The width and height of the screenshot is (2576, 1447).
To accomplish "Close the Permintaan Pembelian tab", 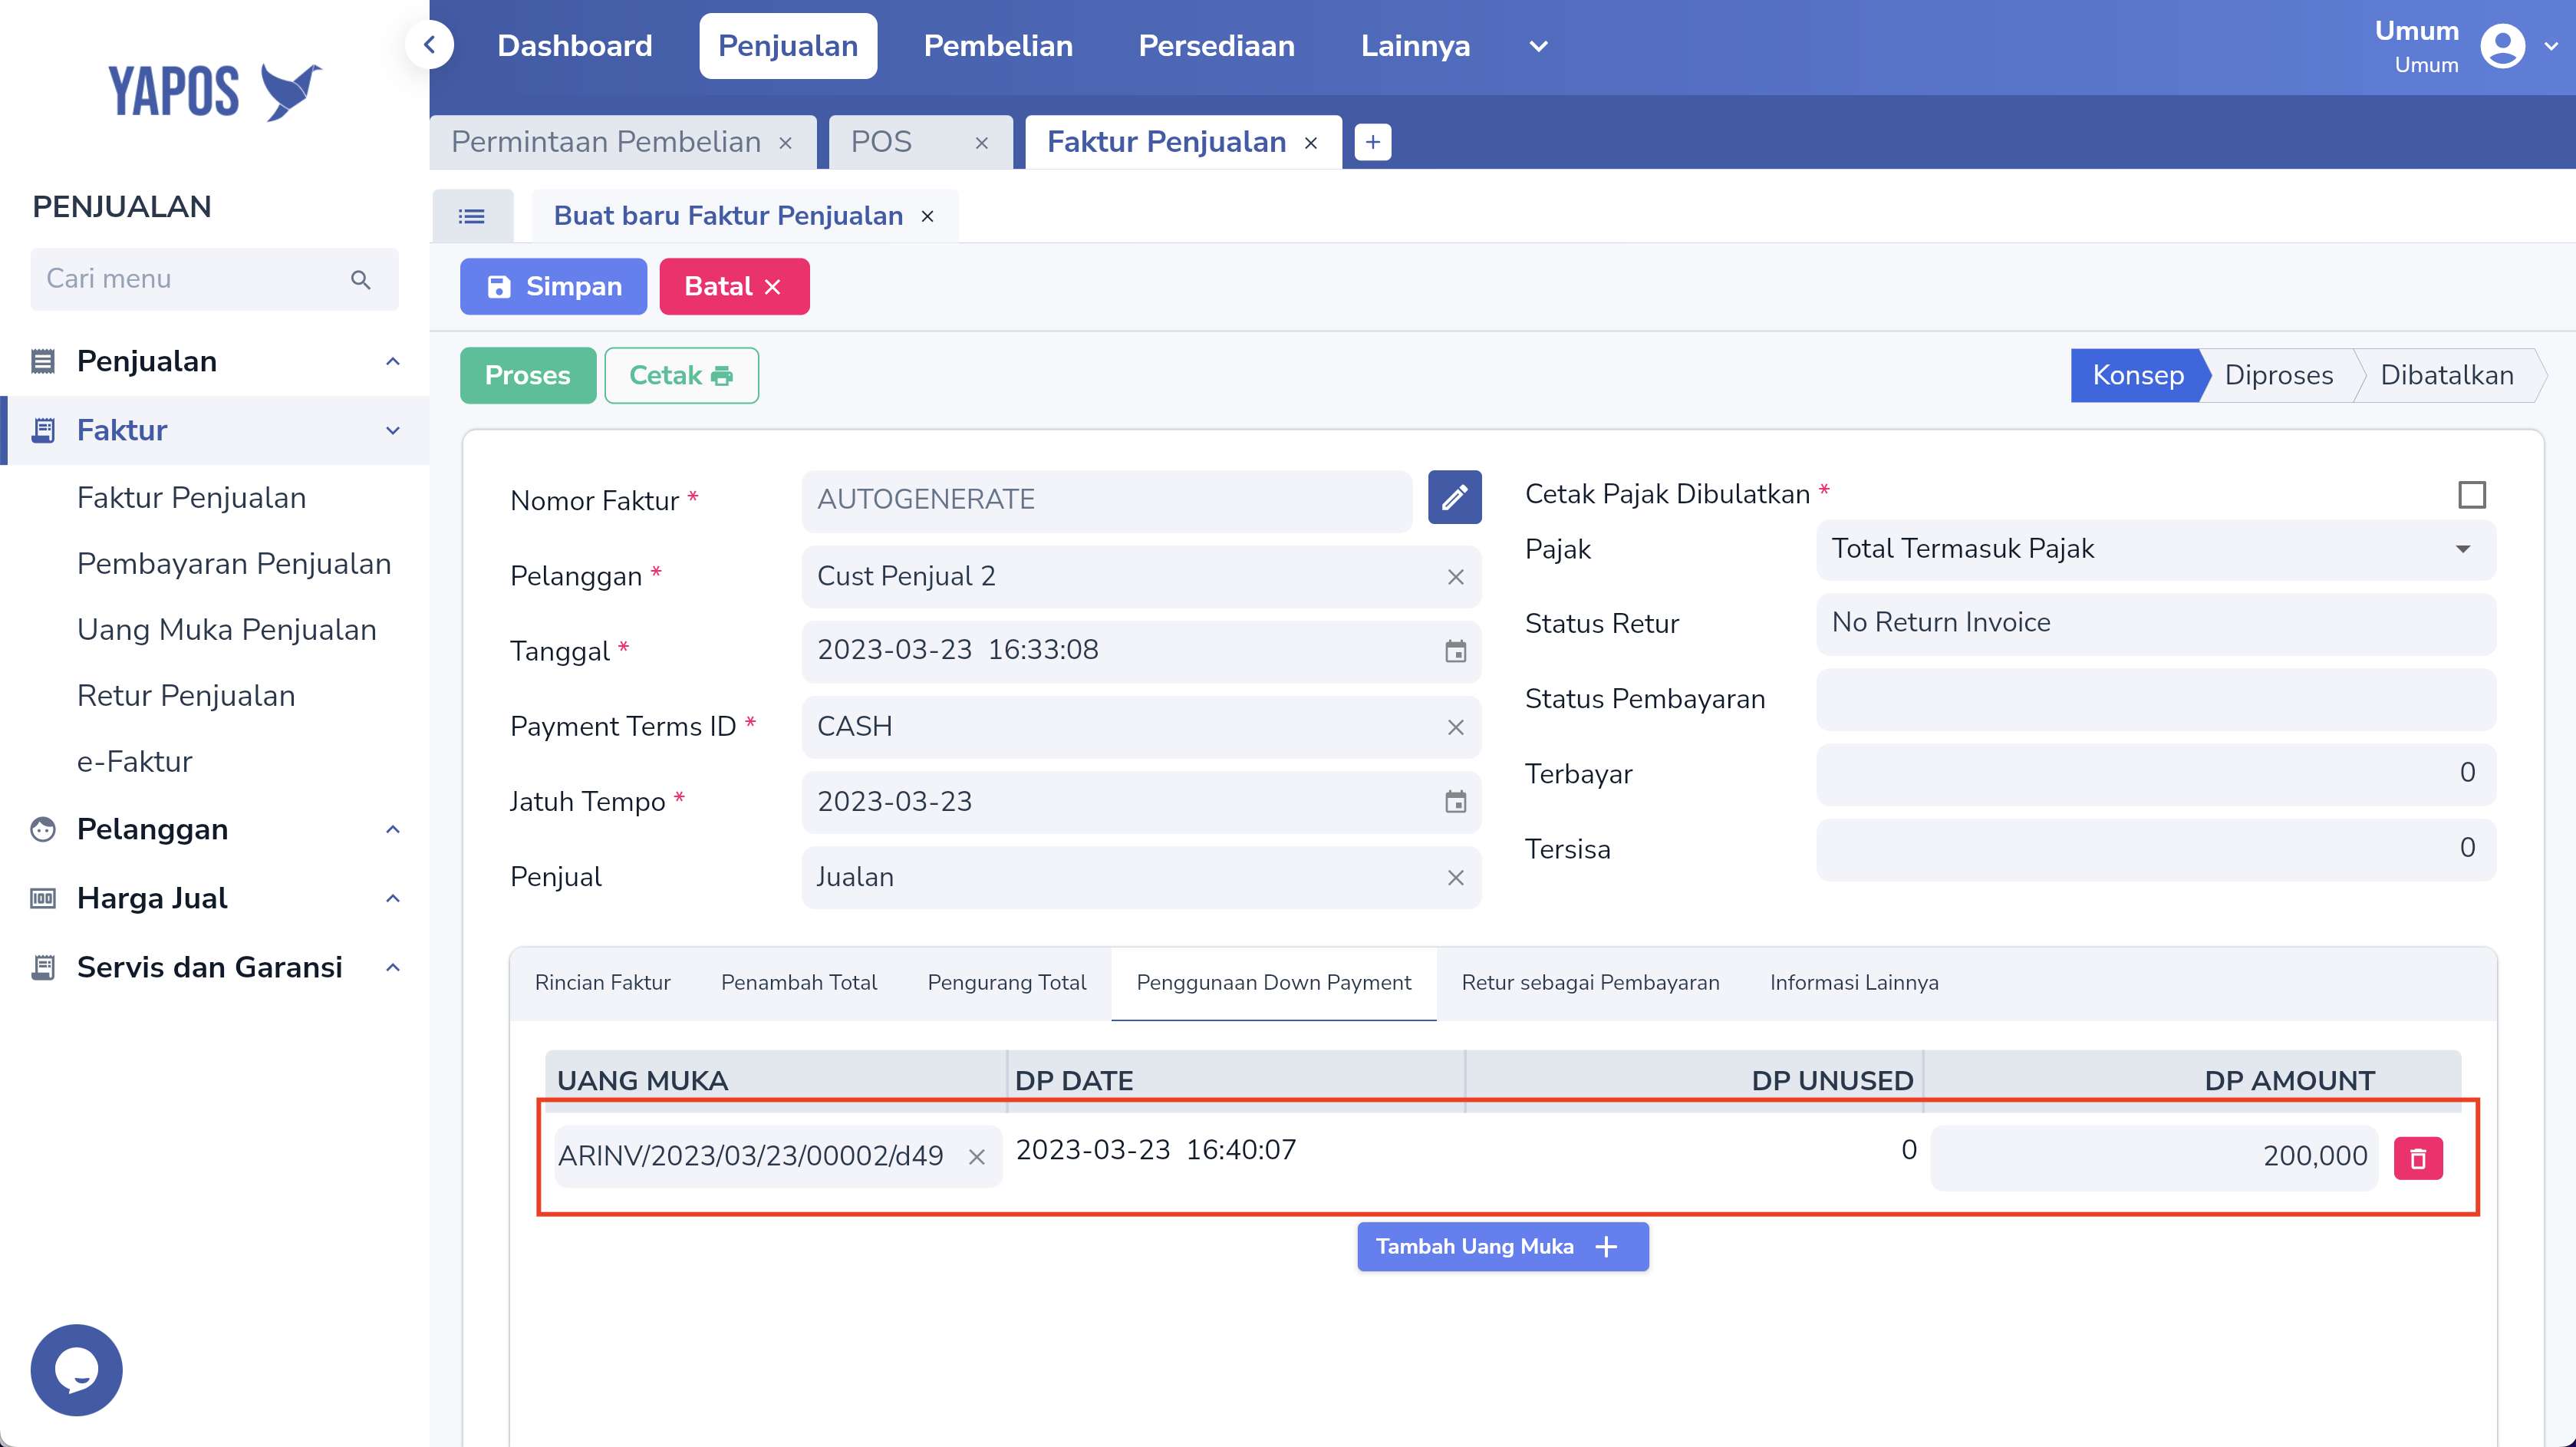I will (786, 143).
